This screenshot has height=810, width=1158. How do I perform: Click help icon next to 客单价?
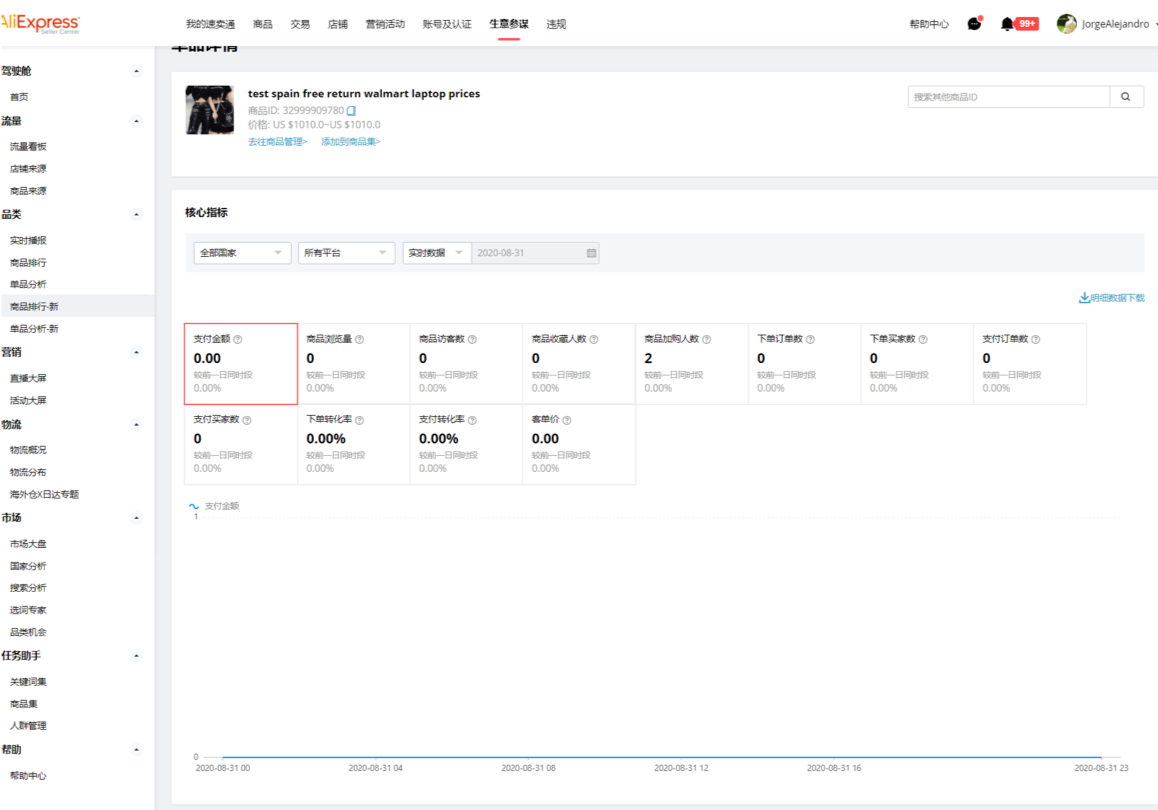tap(567, 420)
